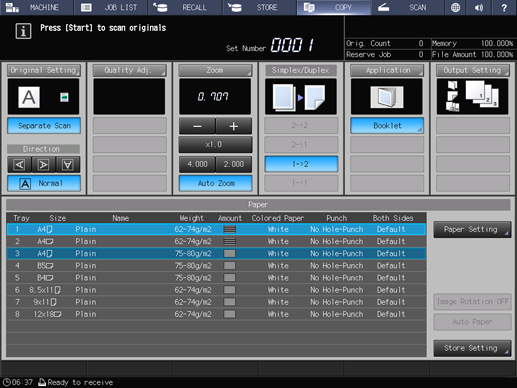Expand the Original Setting menu
The height and width of the screenshot is (388, 517).
[44, 70]
